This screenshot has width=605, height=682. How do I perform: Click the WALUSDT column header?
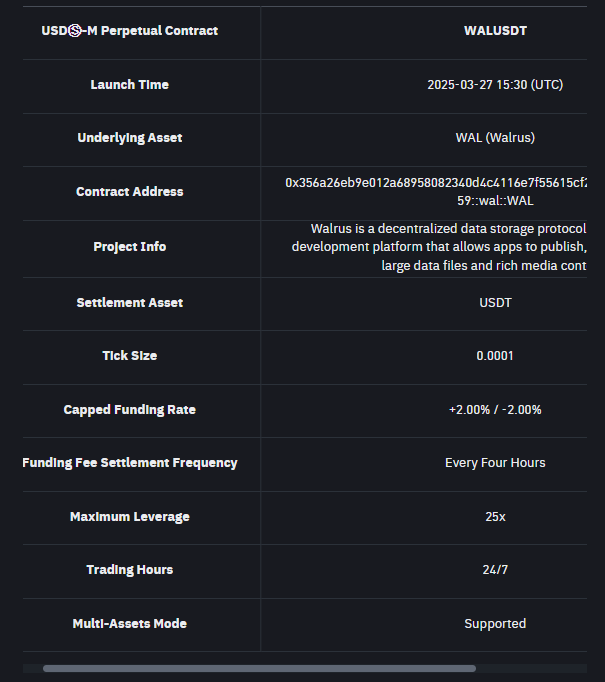pyautogui.click(x=495, y=31)
